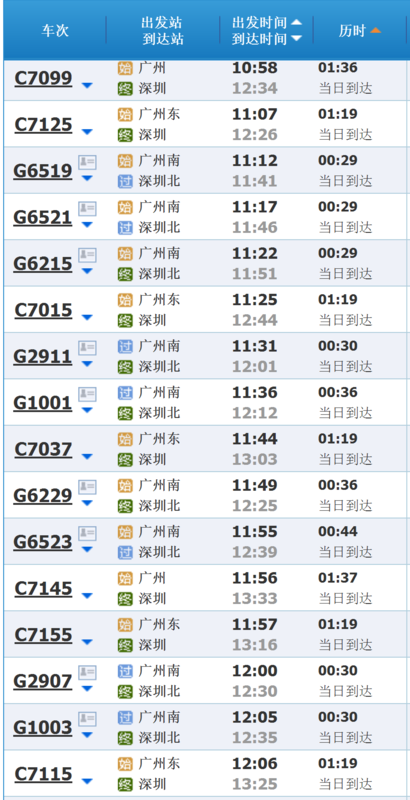Click the ID card icon beside G6523

87,534
